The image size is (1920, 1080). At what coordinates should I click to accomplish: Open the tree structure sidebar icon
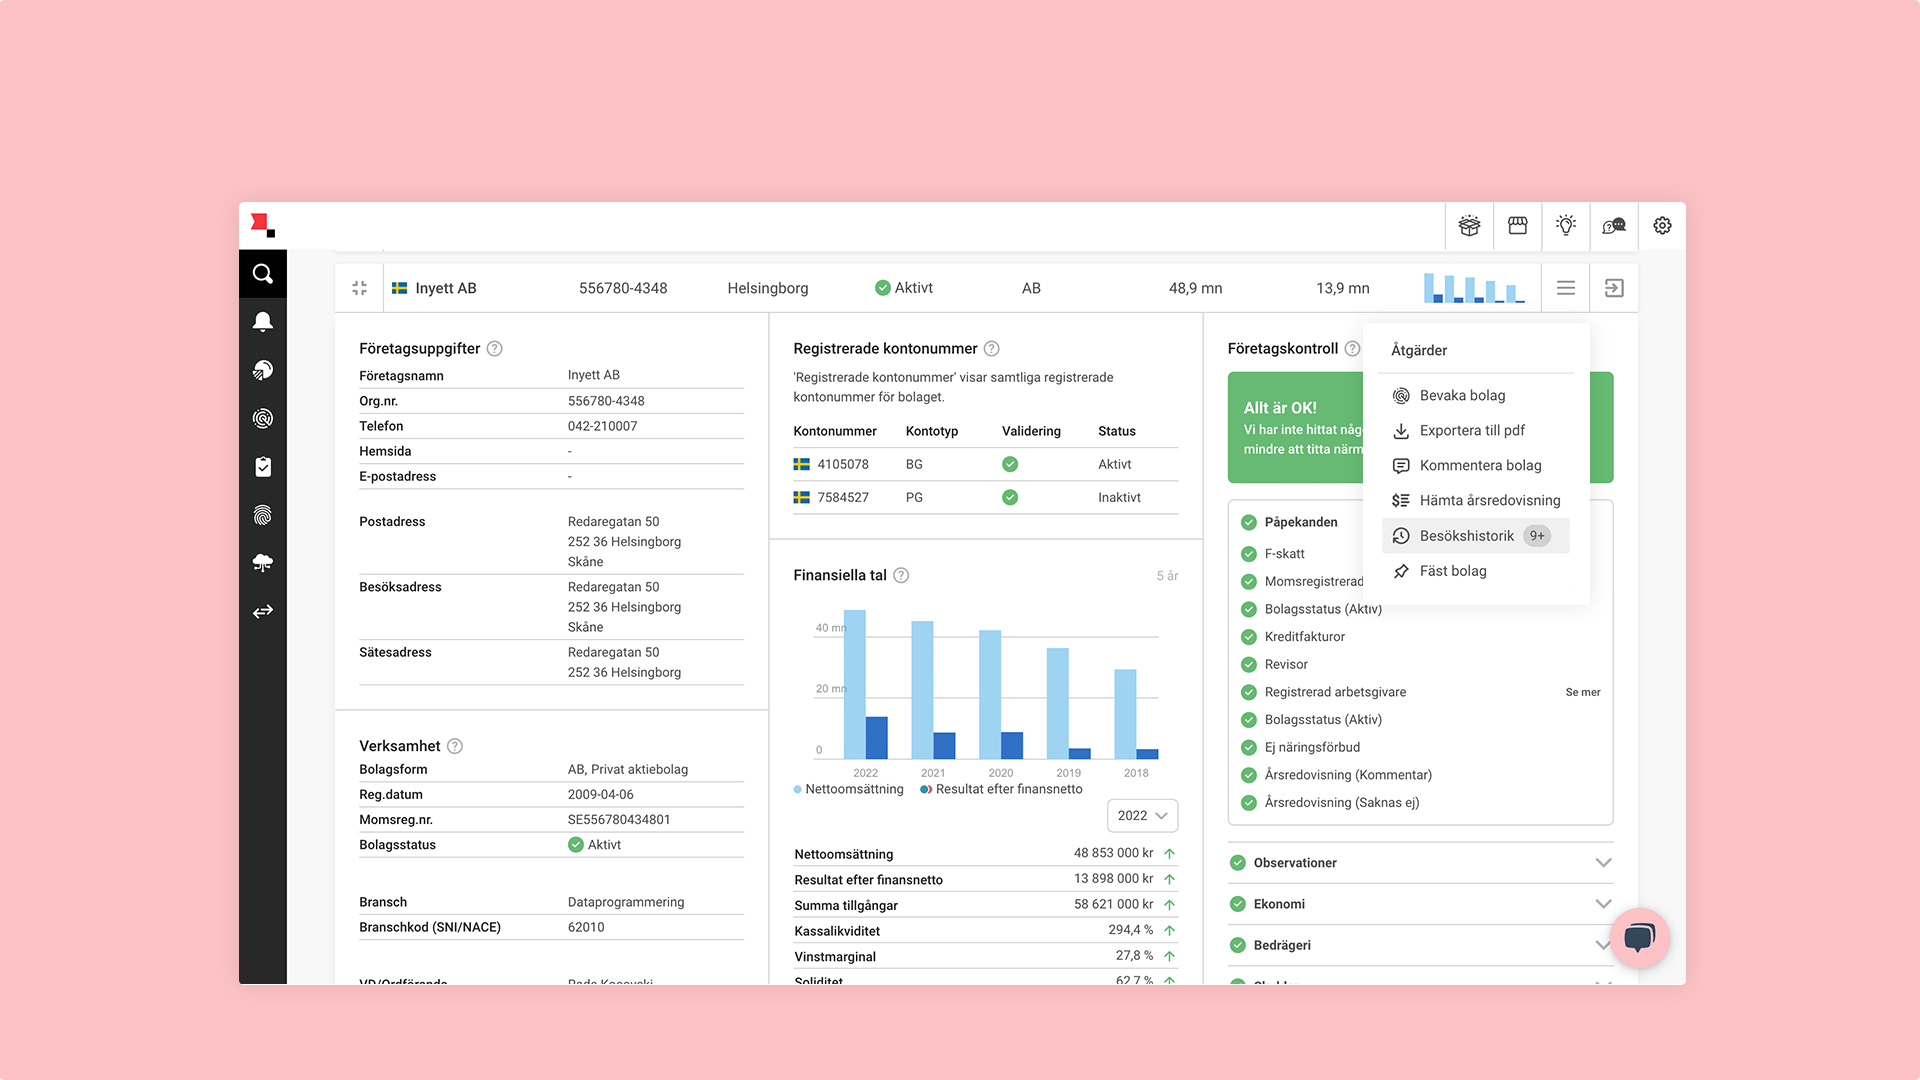click(263, 563)
